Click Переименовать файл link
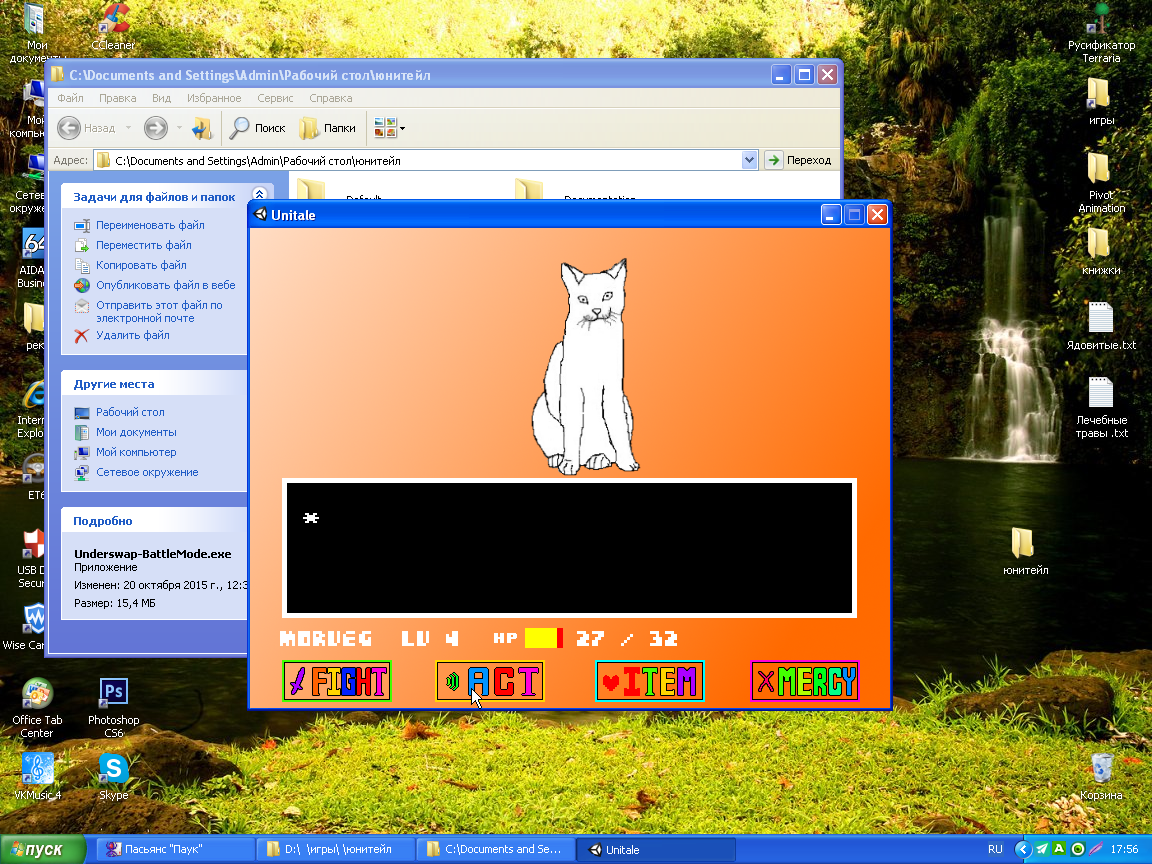Image resolution: width=1152 pixels, height=864 pixels. pyautogui.click(x=150, y=225)
